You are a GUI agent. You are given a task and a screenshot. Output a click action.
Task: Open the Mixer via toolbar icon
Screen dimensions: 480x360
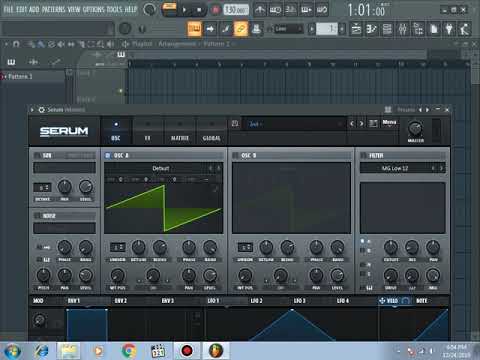pos(403,29)
